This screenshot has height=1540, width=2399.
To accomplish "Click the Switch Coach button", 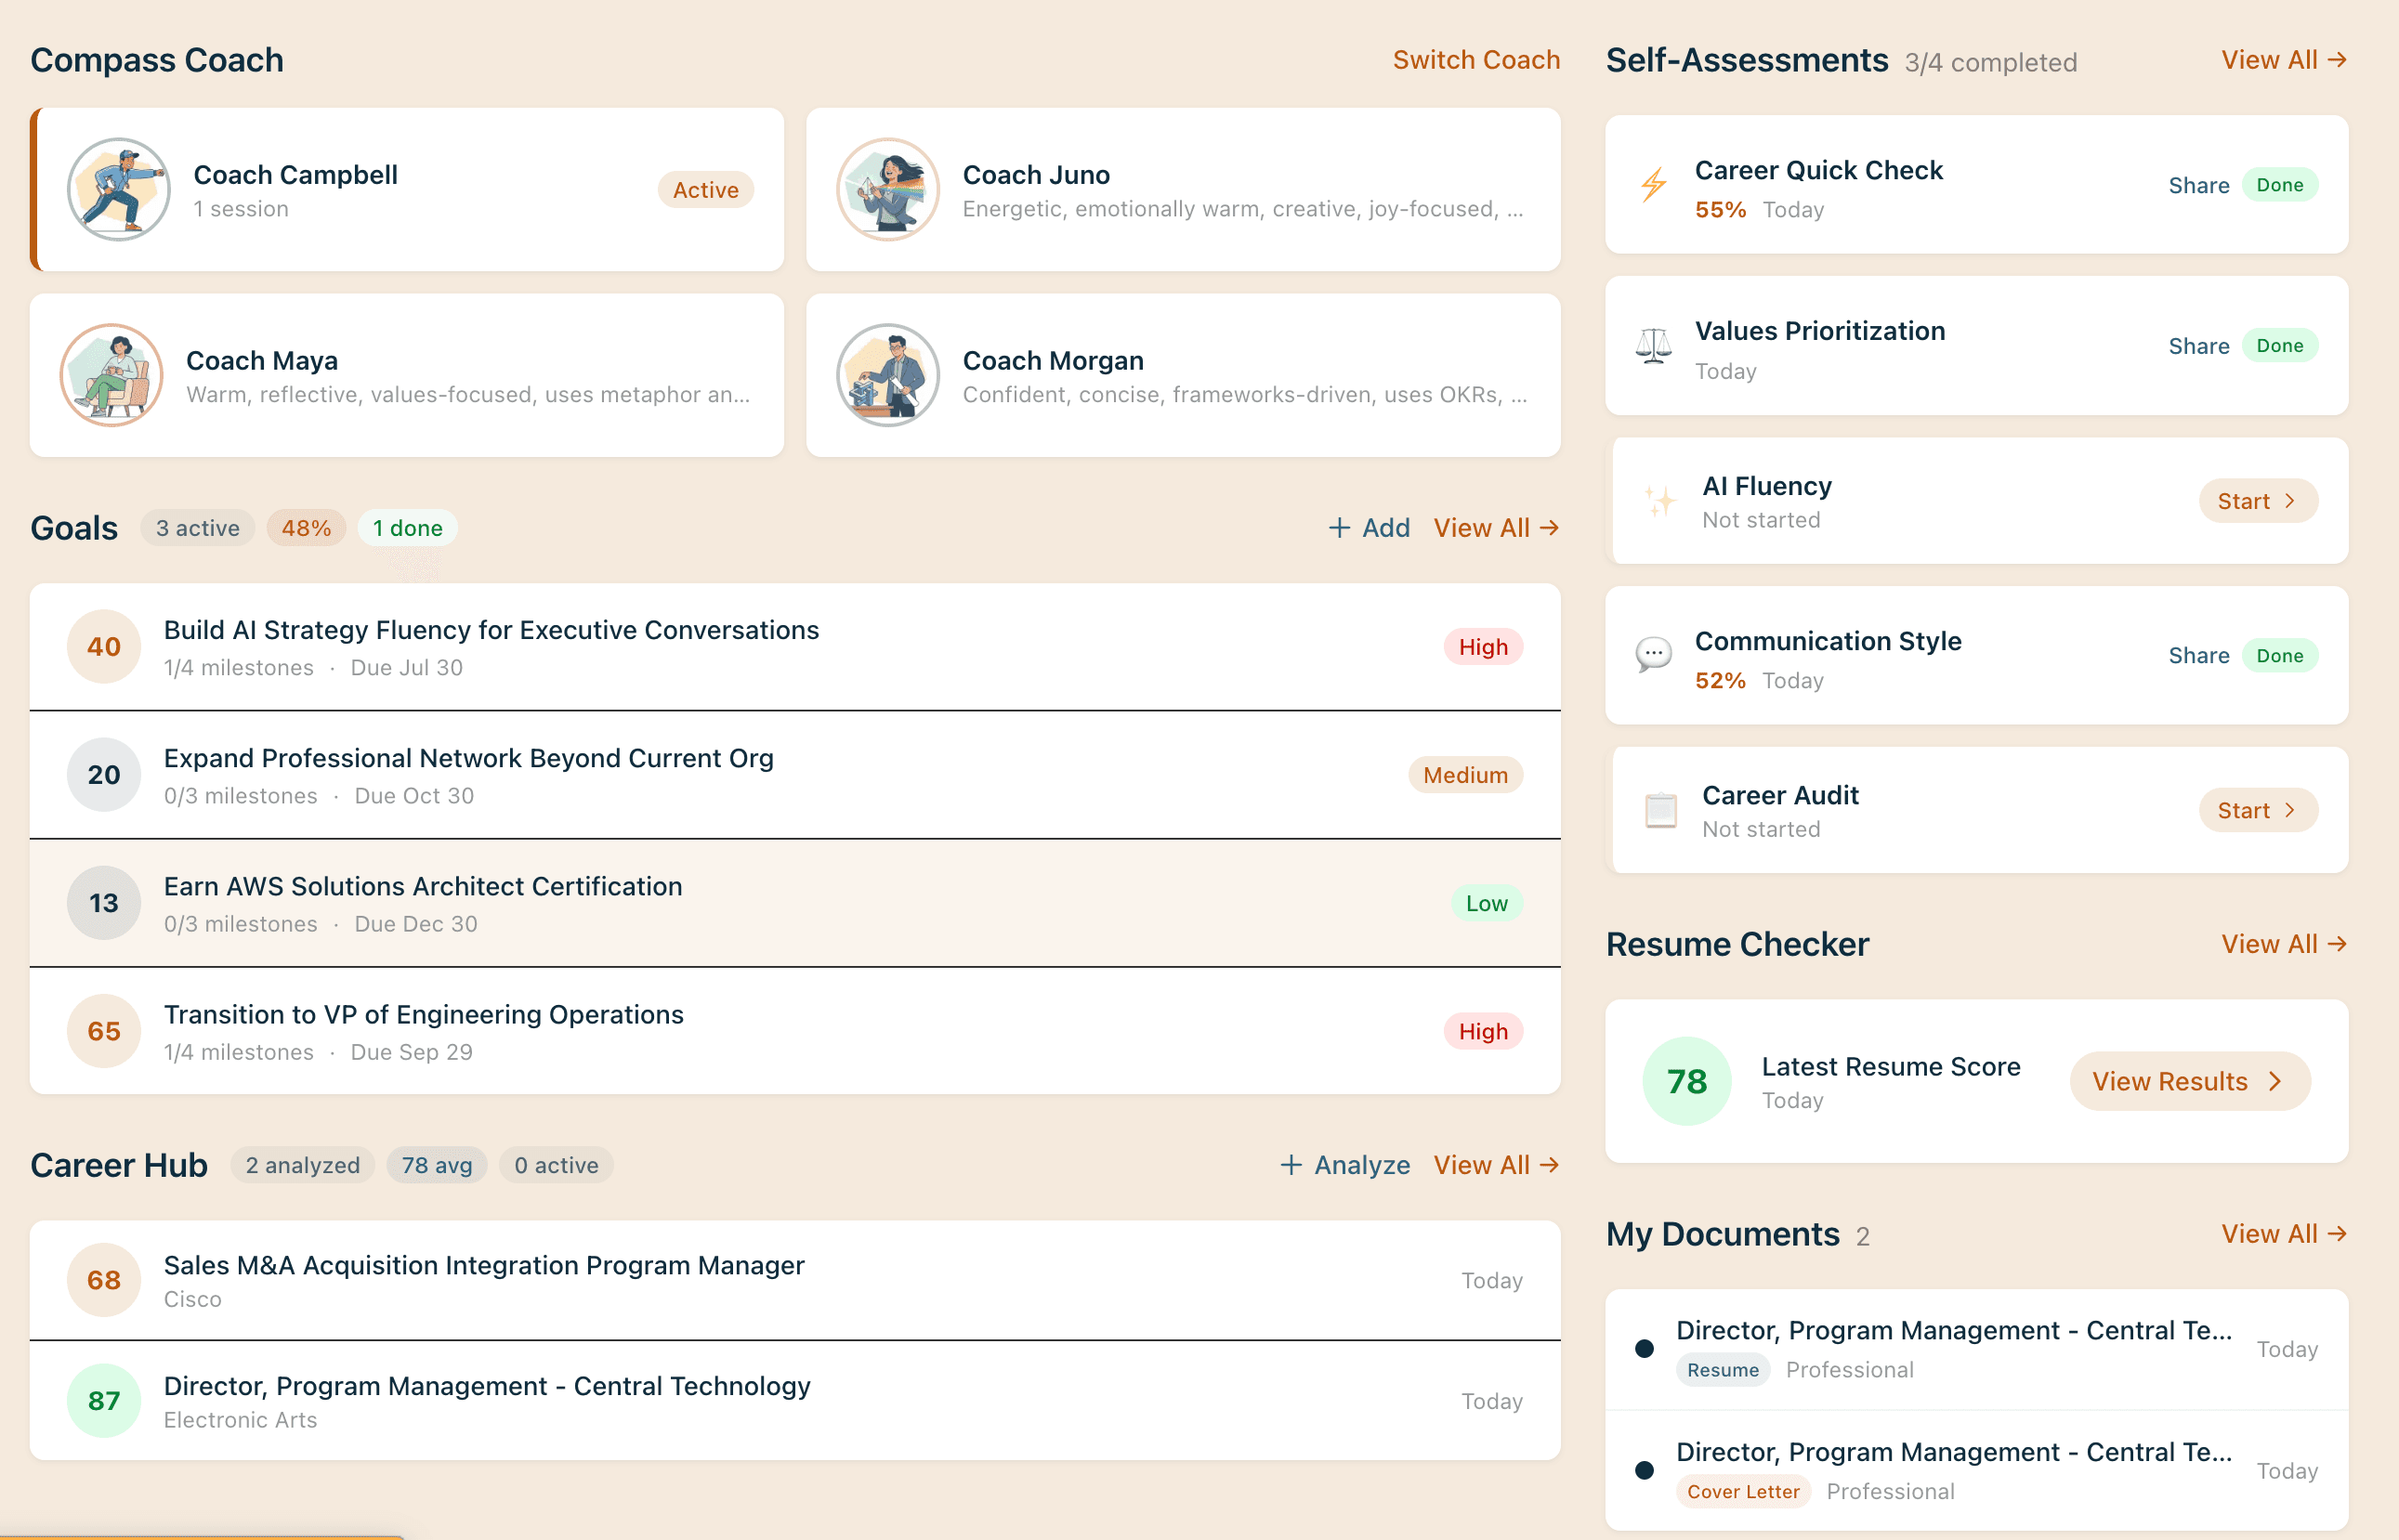I will pos(1475,60).
